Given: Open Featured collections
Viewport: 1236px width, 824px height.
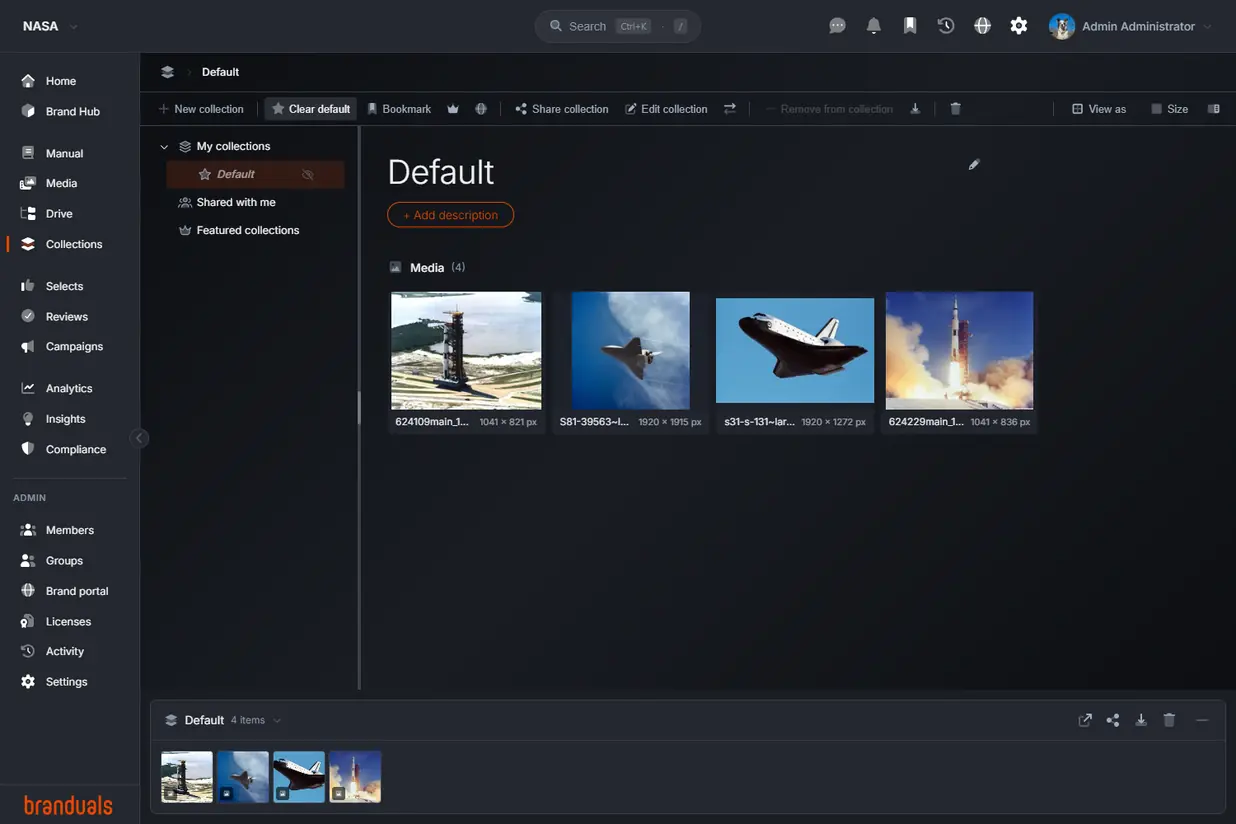Looking at the screenshot, I should [x=247, y=230].
